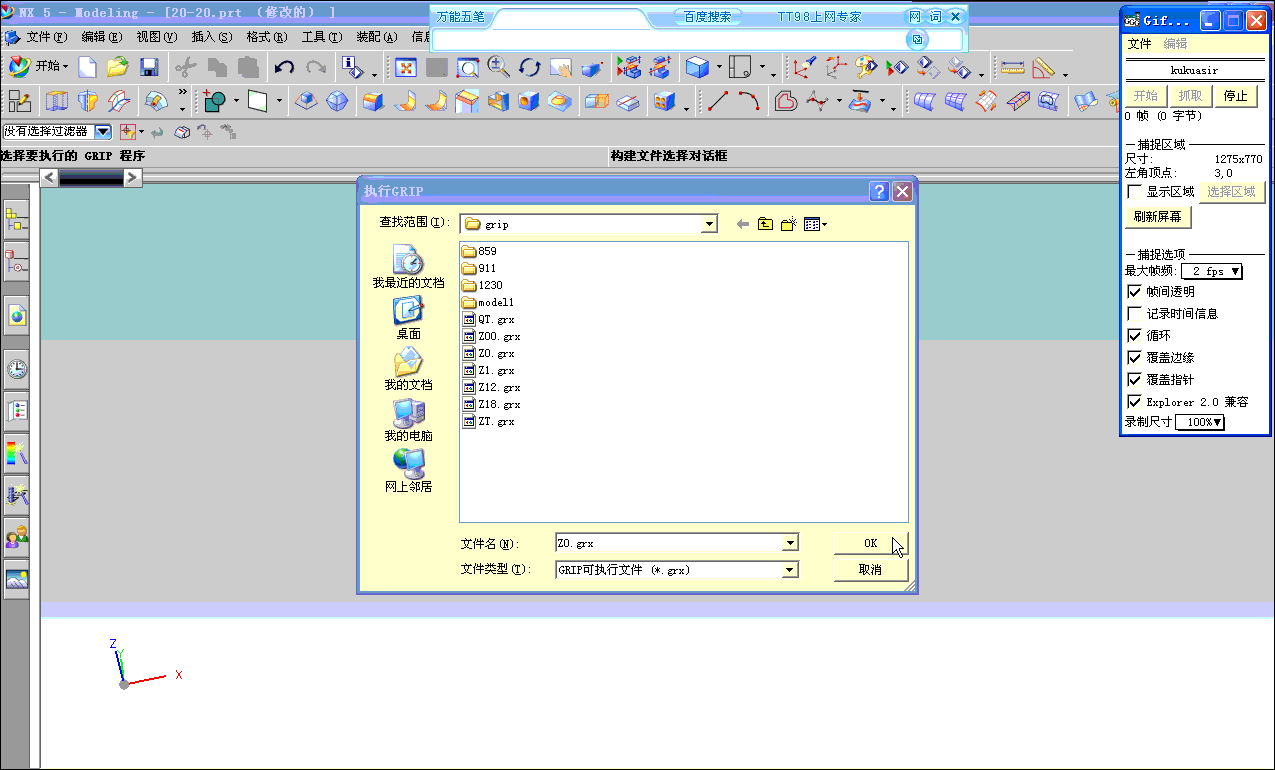Click the heart-shaped offset curve icon
This screenshot has height=770, width=1275.
point(786,101)
